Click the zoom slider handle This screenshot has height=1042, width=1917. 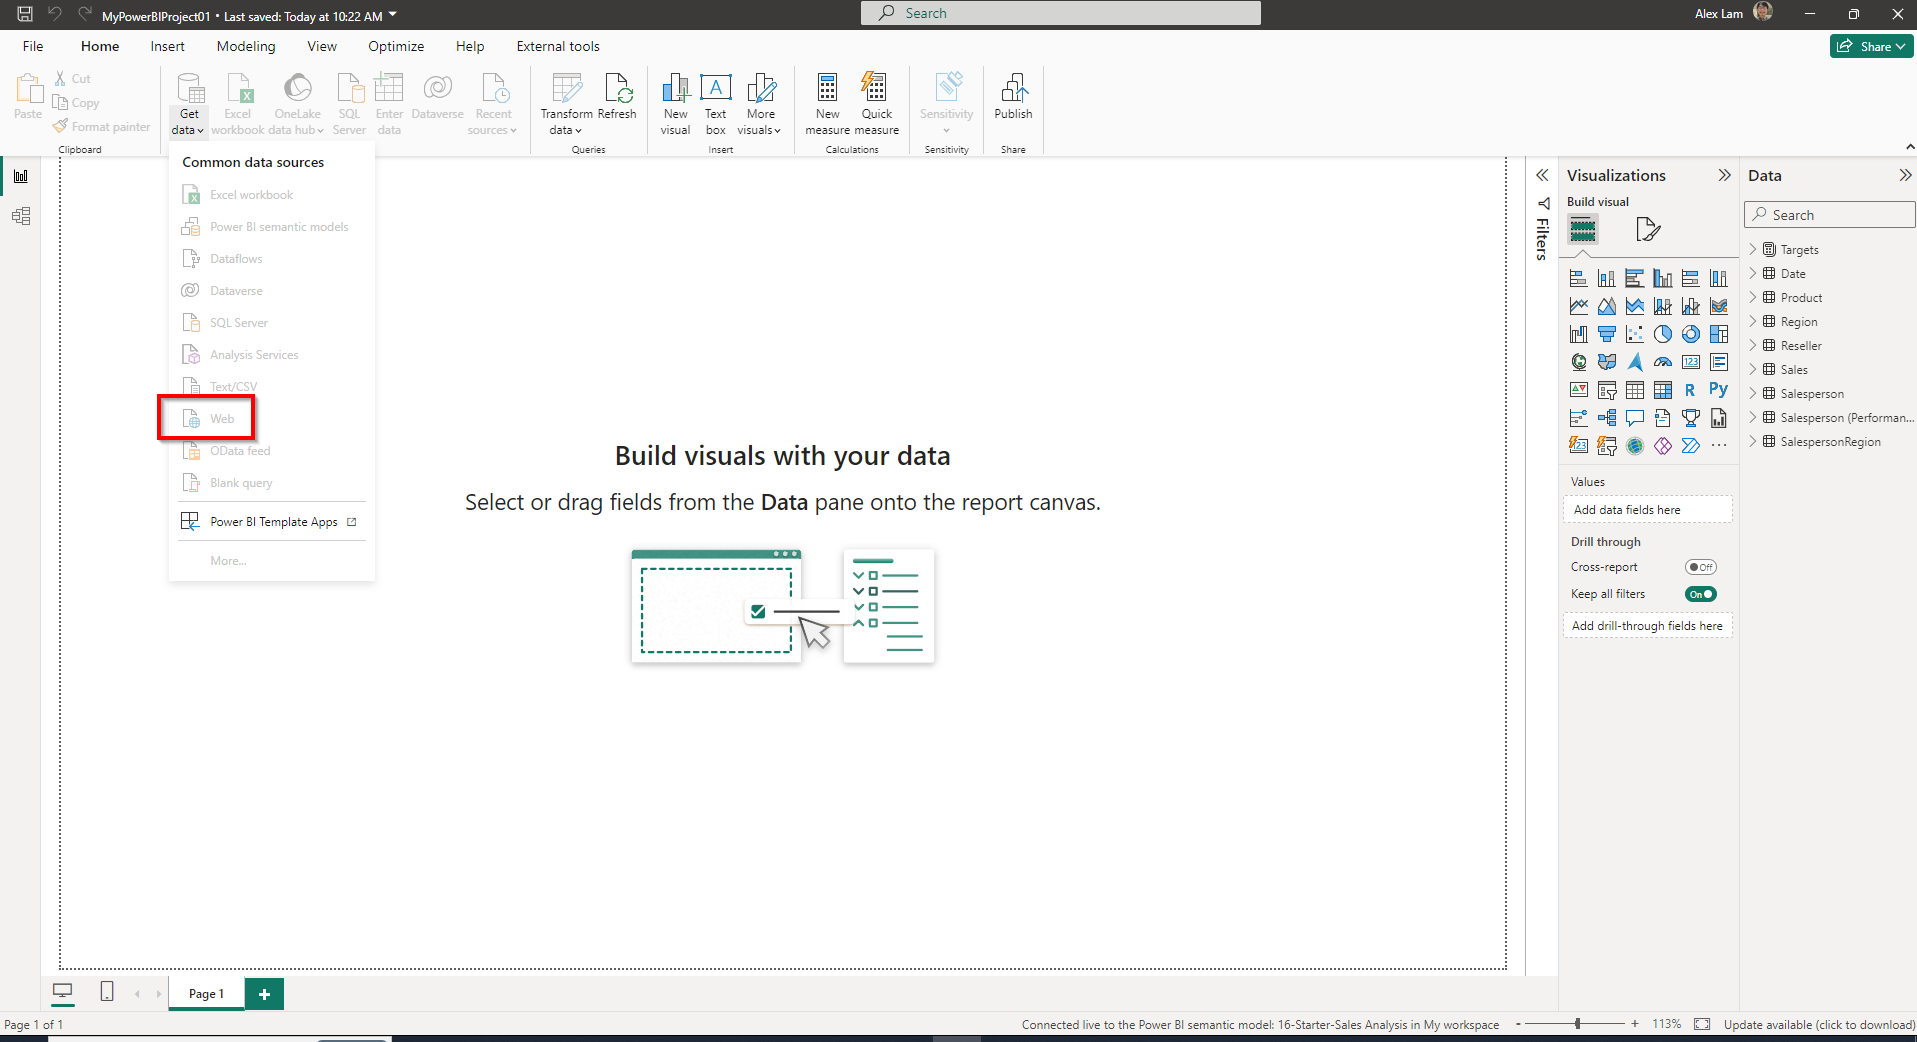click(x=1578, y=1024)
